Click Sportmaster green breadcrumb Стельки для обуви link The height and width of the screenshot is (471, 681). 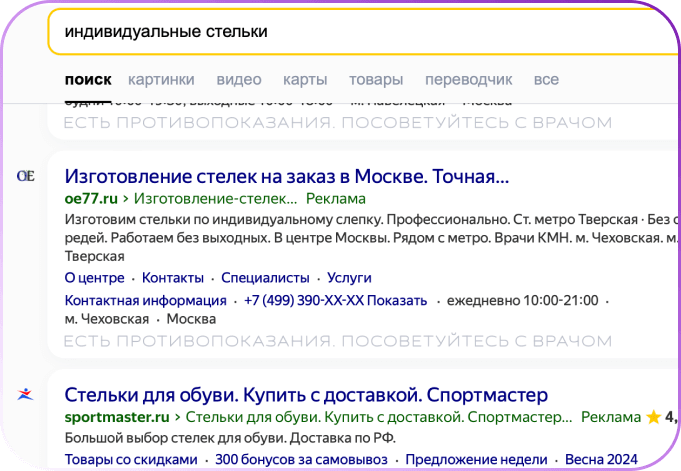pyautogui.click(x=379, y=417)
